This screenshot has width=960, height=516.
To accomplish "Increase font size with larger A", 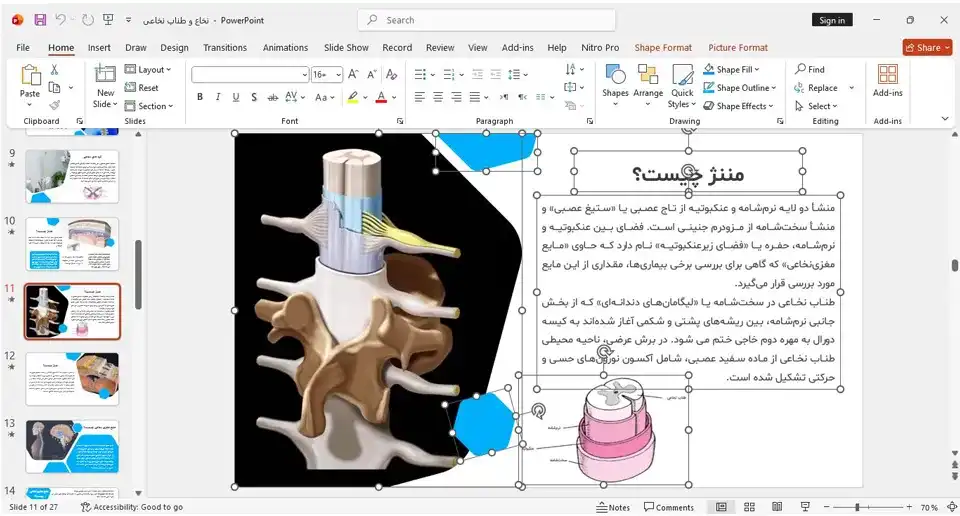I will pyautogui.click(x=353, y=75).
